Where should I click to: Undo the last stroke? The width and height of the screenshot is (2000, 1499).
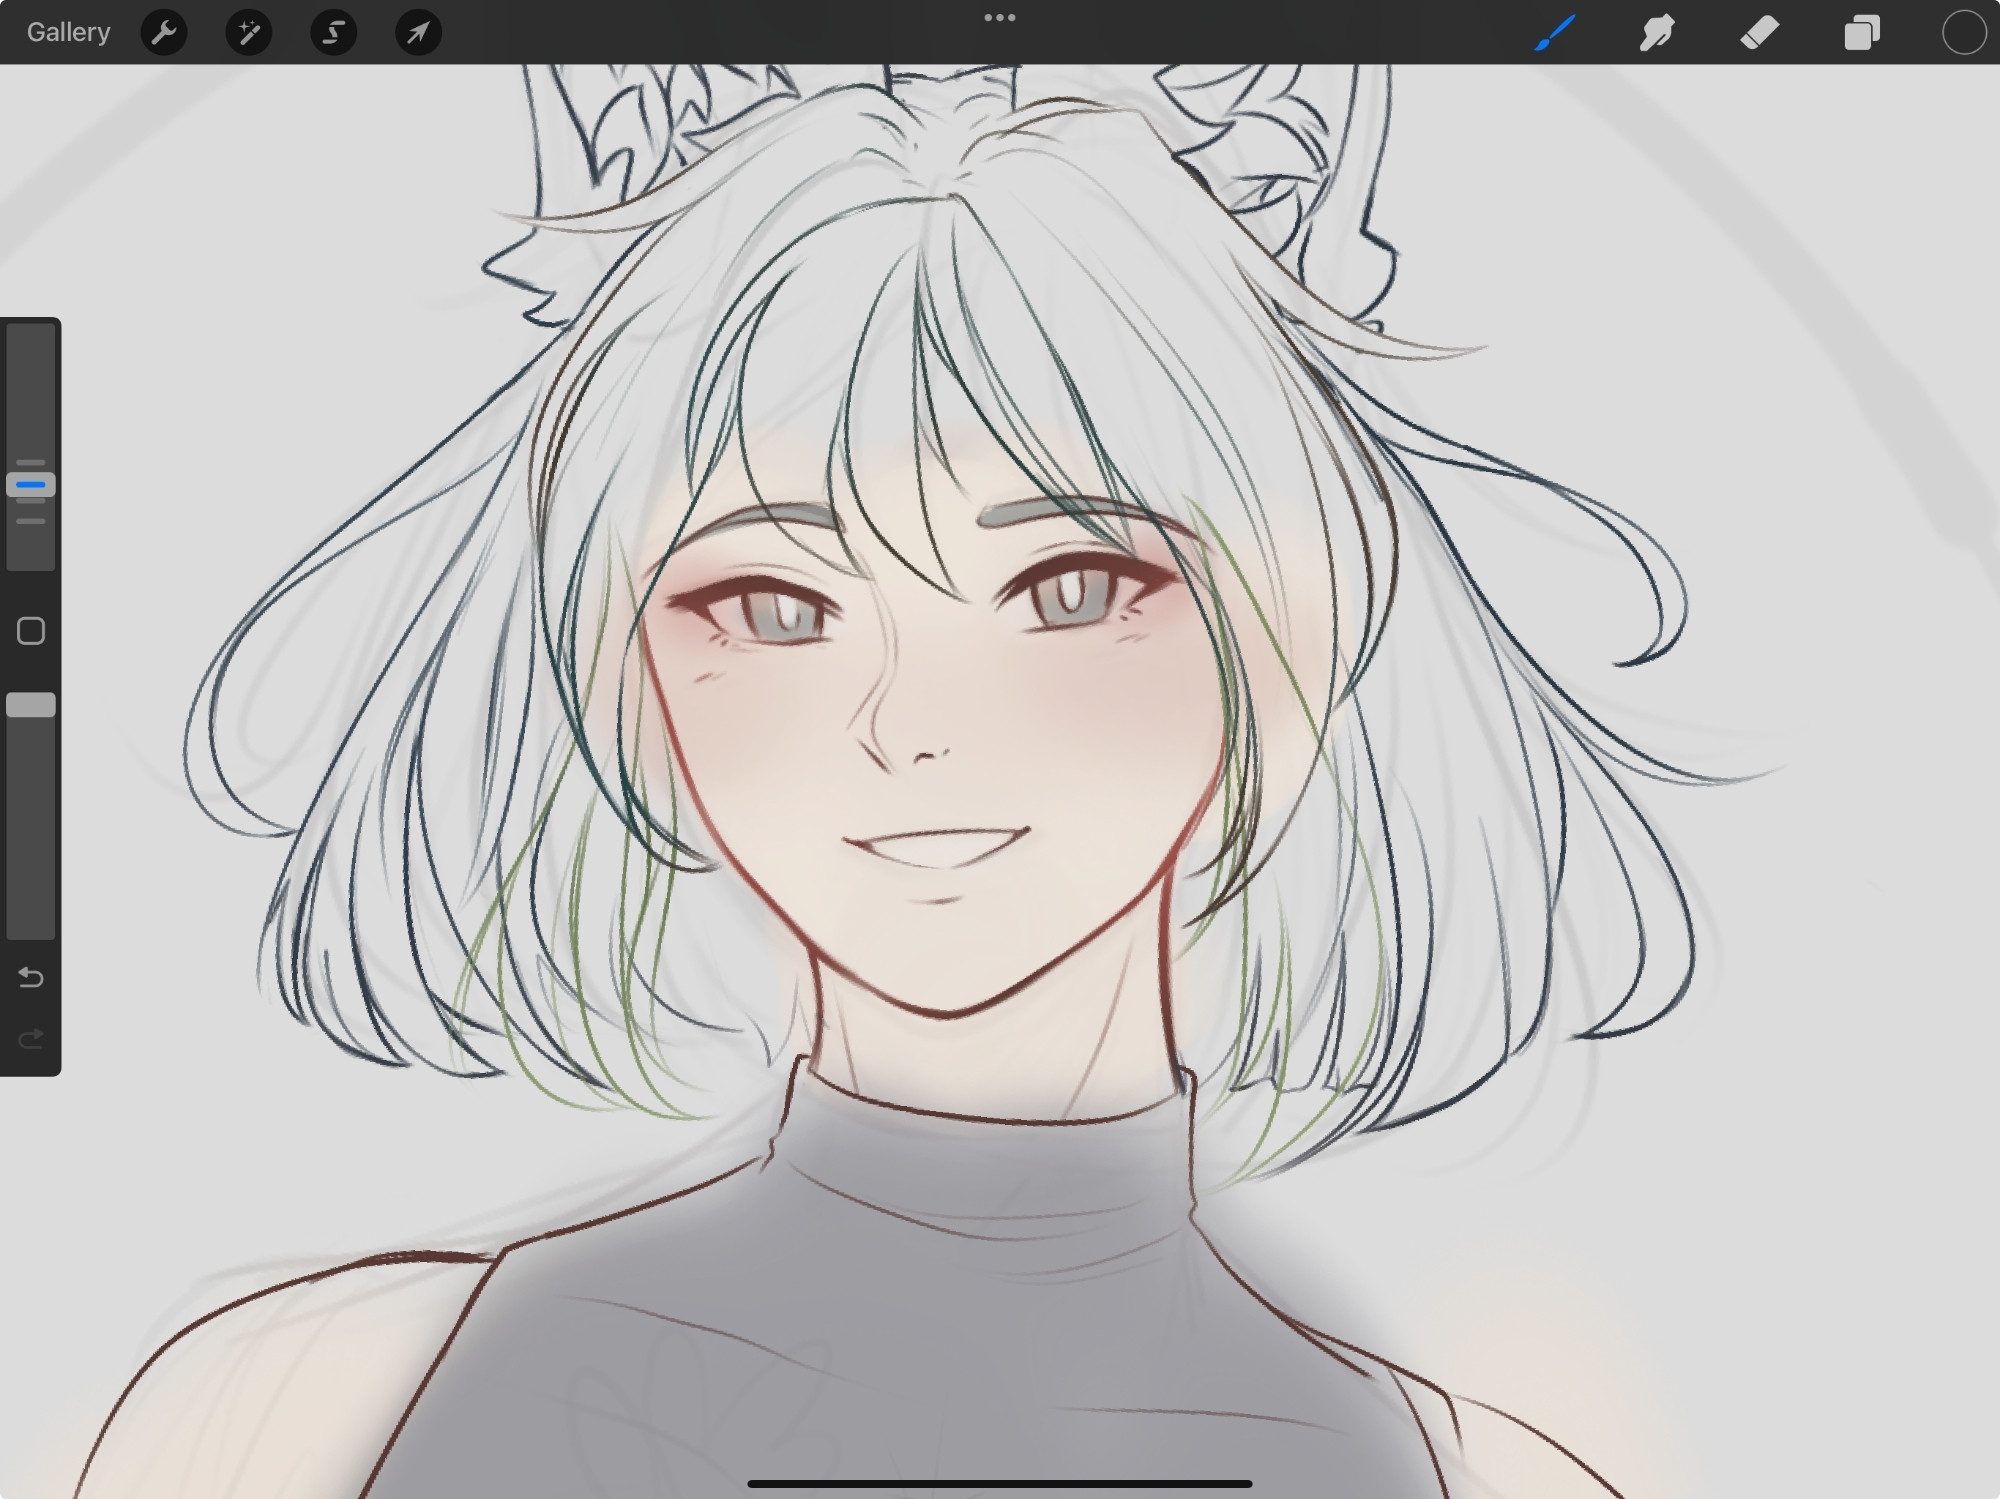coord(31,977)
